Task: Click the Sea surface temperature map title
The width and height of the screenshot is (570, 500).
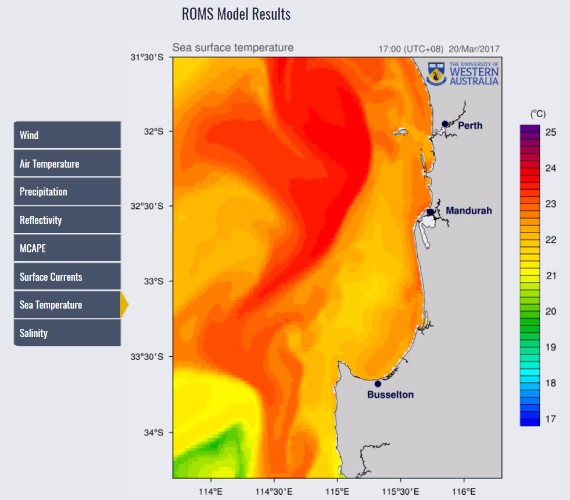Action: tap(233, 48)
